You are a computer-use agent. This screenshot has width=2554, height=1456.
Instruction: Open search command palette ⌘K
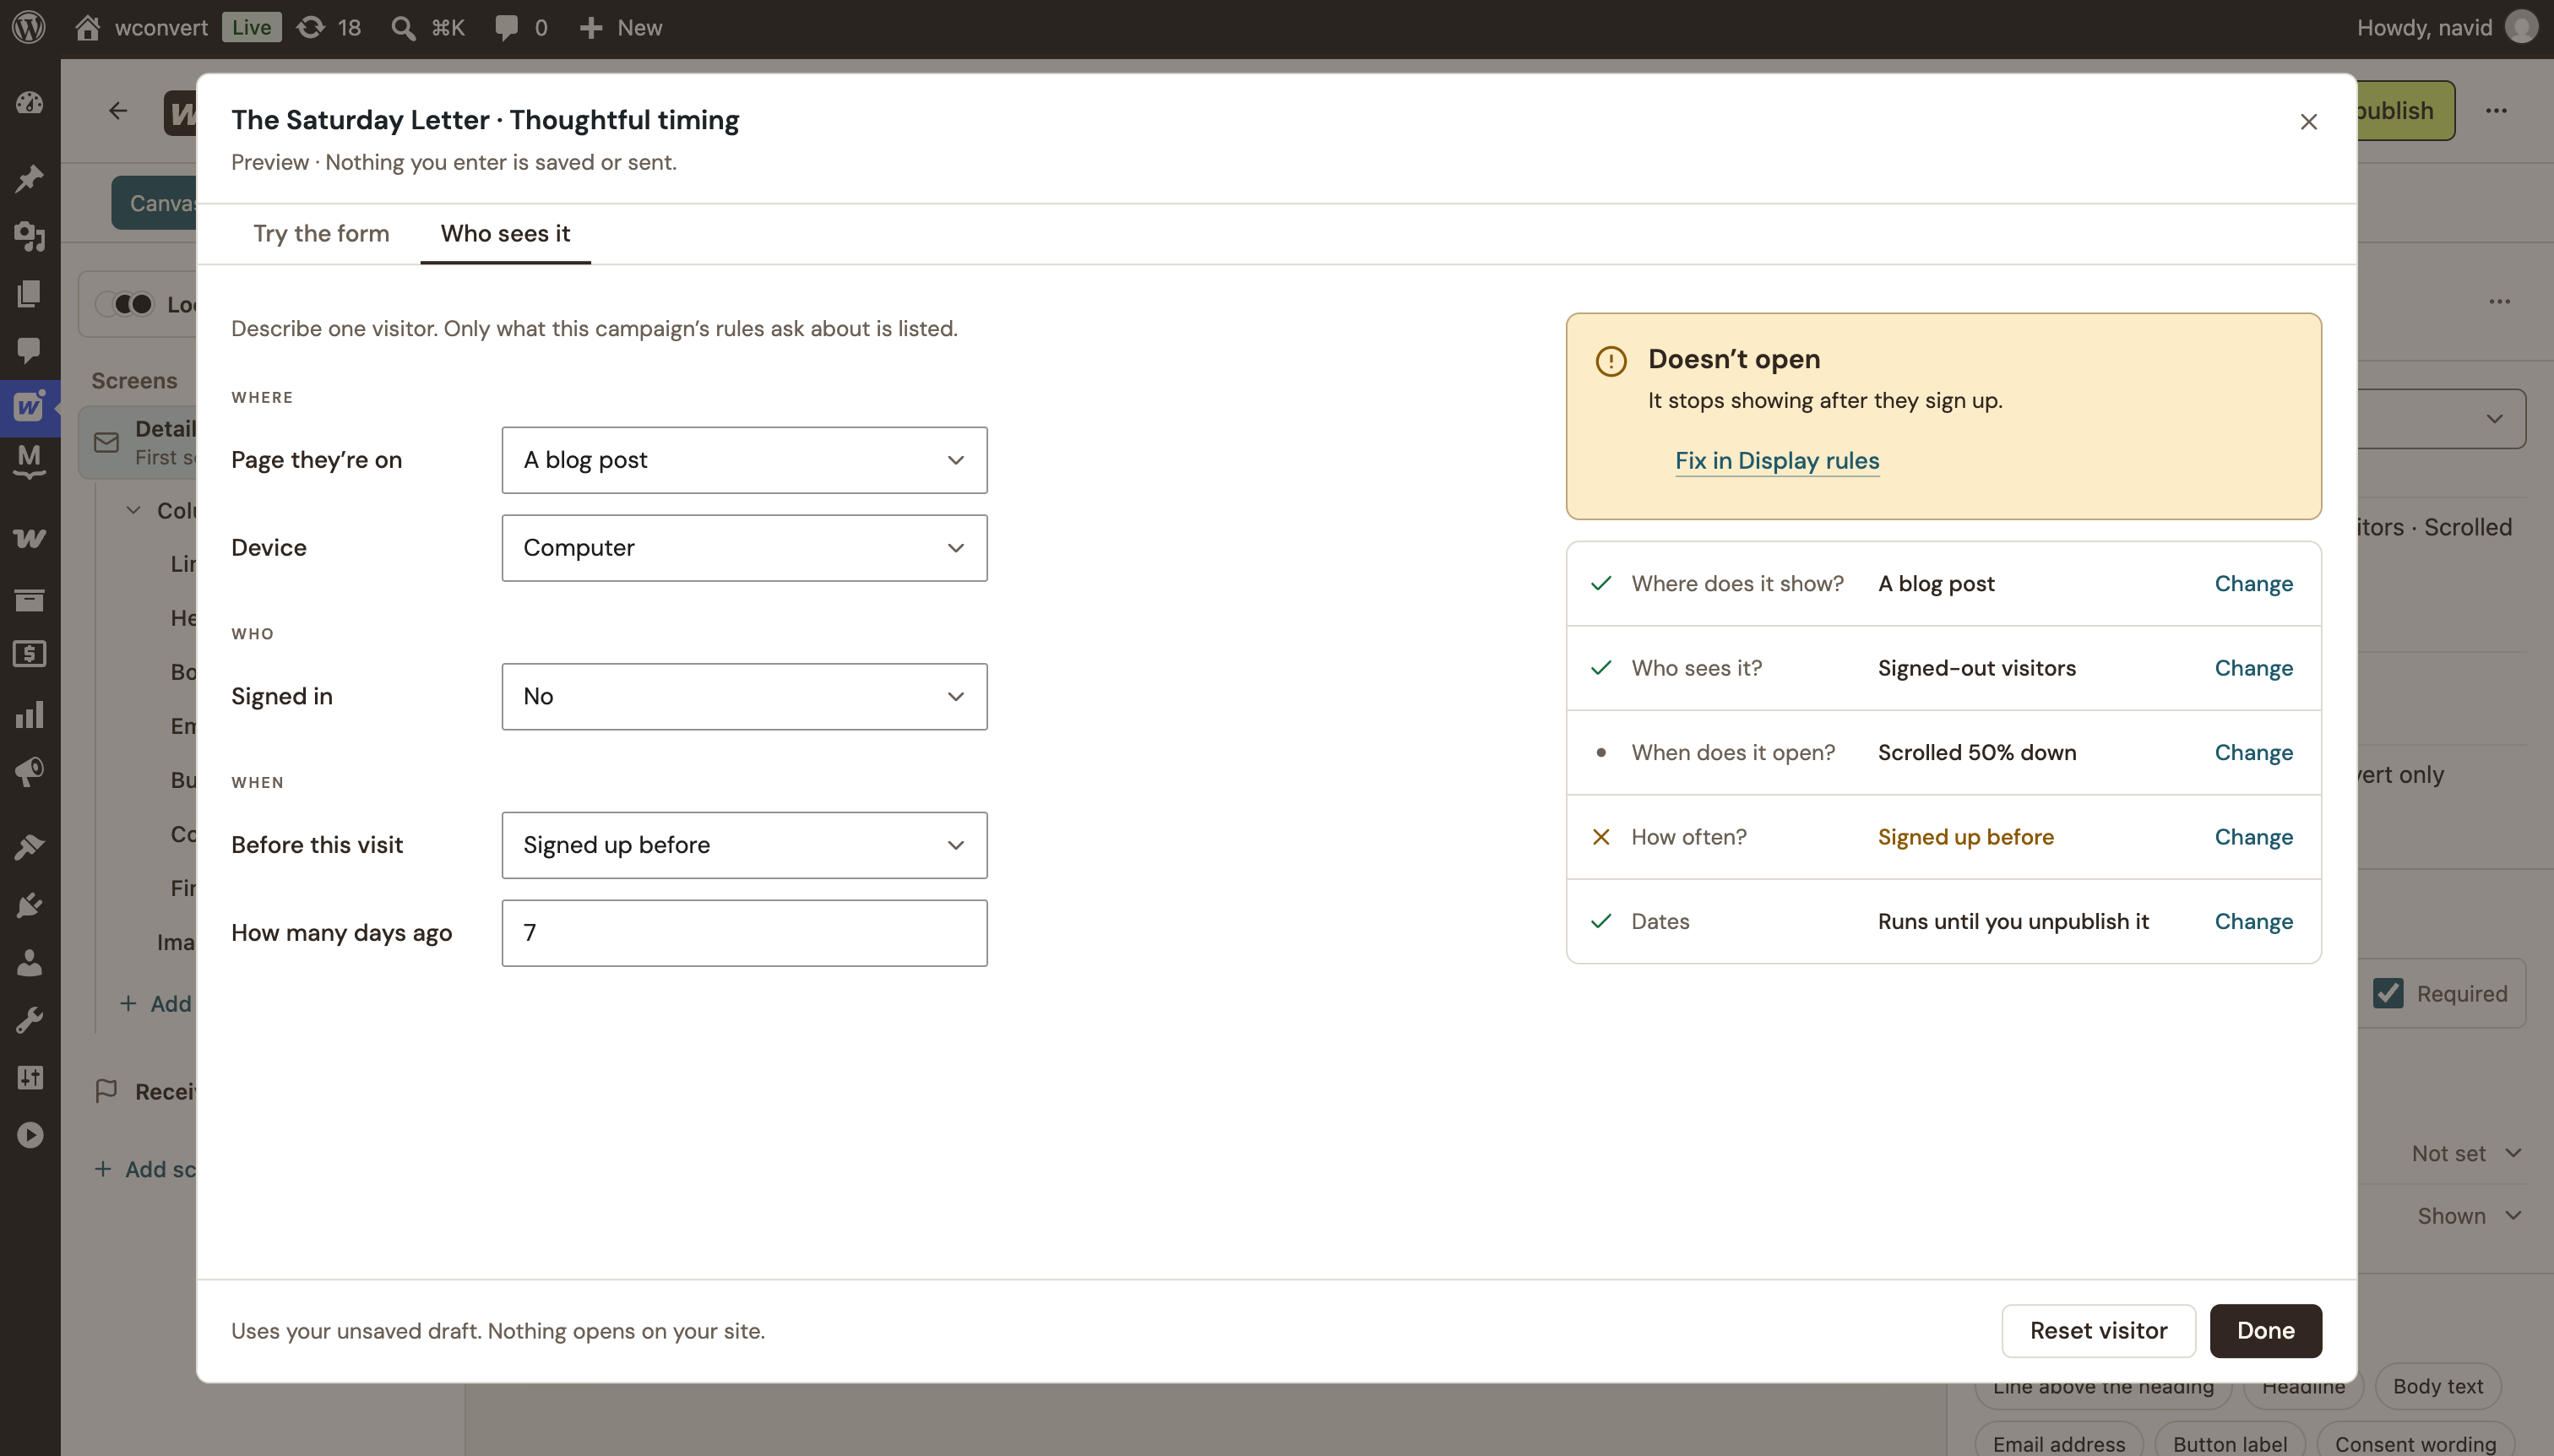(428, 27)
